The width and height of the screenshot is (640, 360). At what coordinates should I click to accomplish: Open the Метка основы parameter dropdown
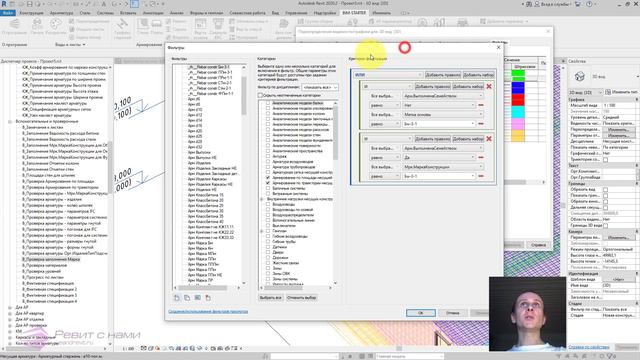coord(443,115)
